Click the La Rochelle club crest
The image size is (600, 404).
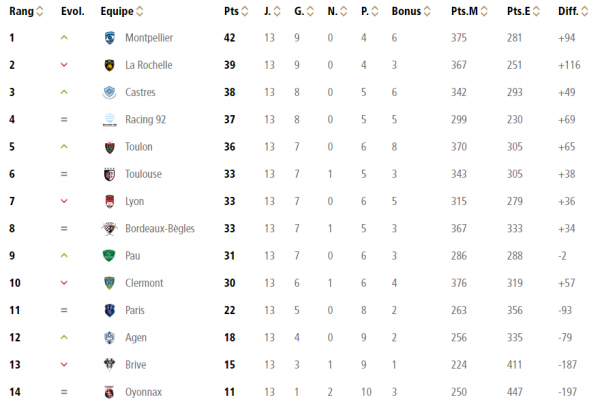[109, 65]
